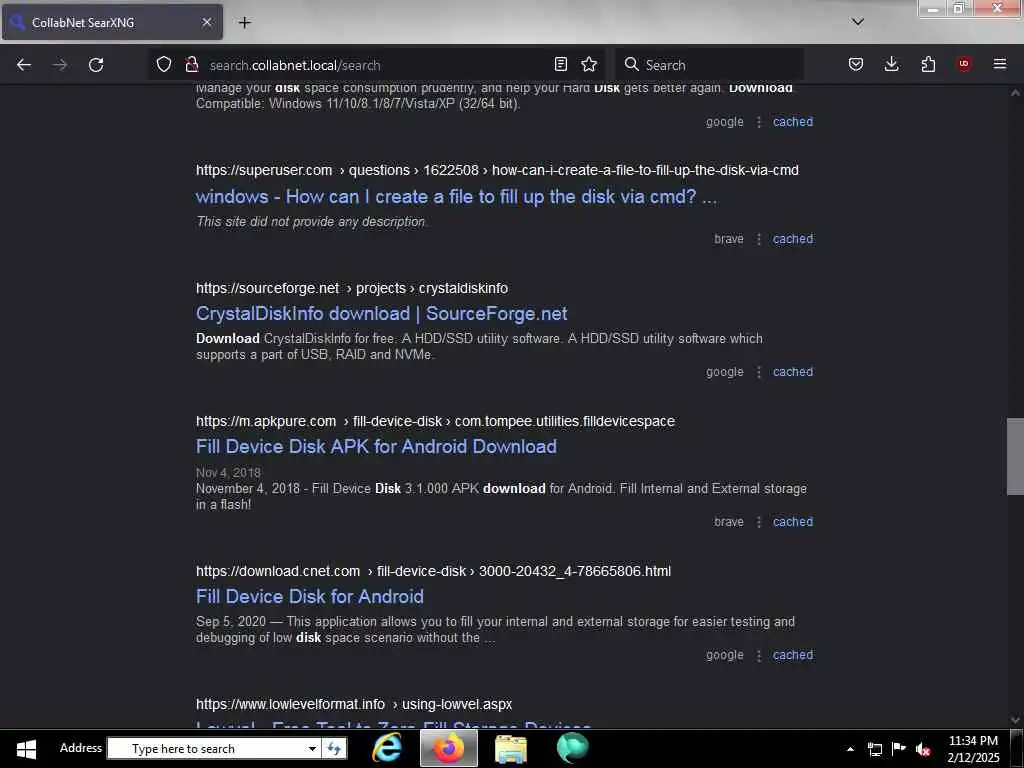Viewport: 1024px width, 768px height.
Task: Open cached version of apkpure result
Action: pos(793,522)
